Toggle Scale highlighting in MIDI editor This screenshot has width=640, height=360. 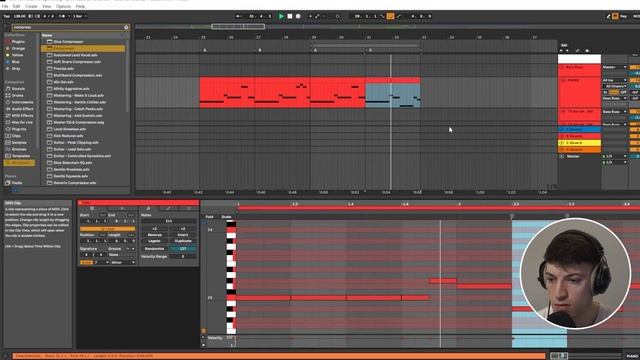(226, 217)
